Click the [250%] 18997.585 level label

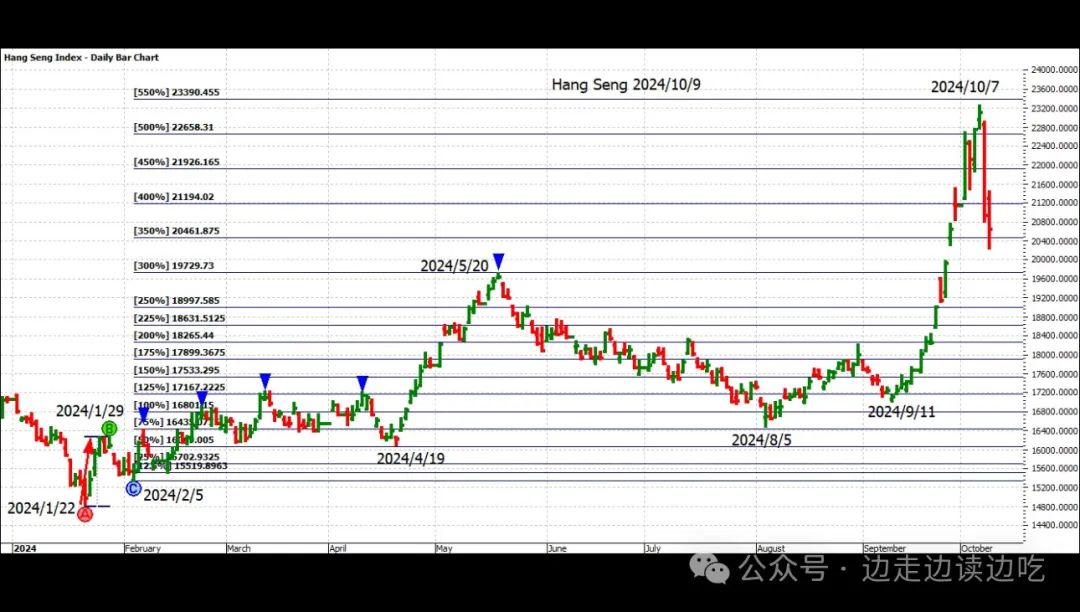[177, 301]
